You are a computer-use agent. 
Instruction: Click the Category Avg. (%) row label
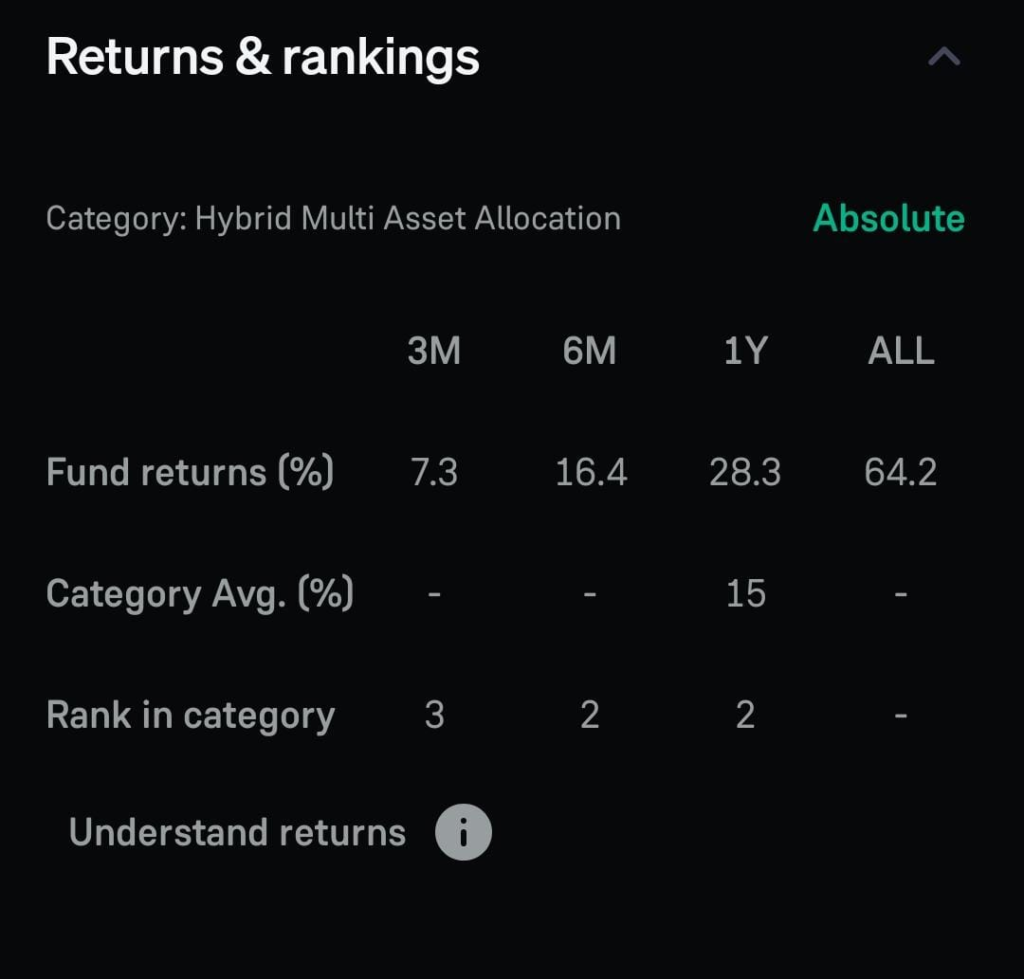(x=200, y=592)
